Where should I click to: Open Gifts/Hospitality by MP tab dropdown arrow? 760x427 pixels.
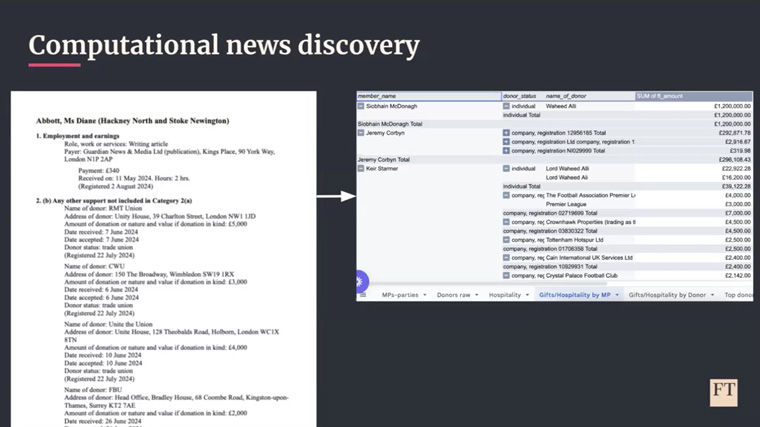[x=617, y=295]
